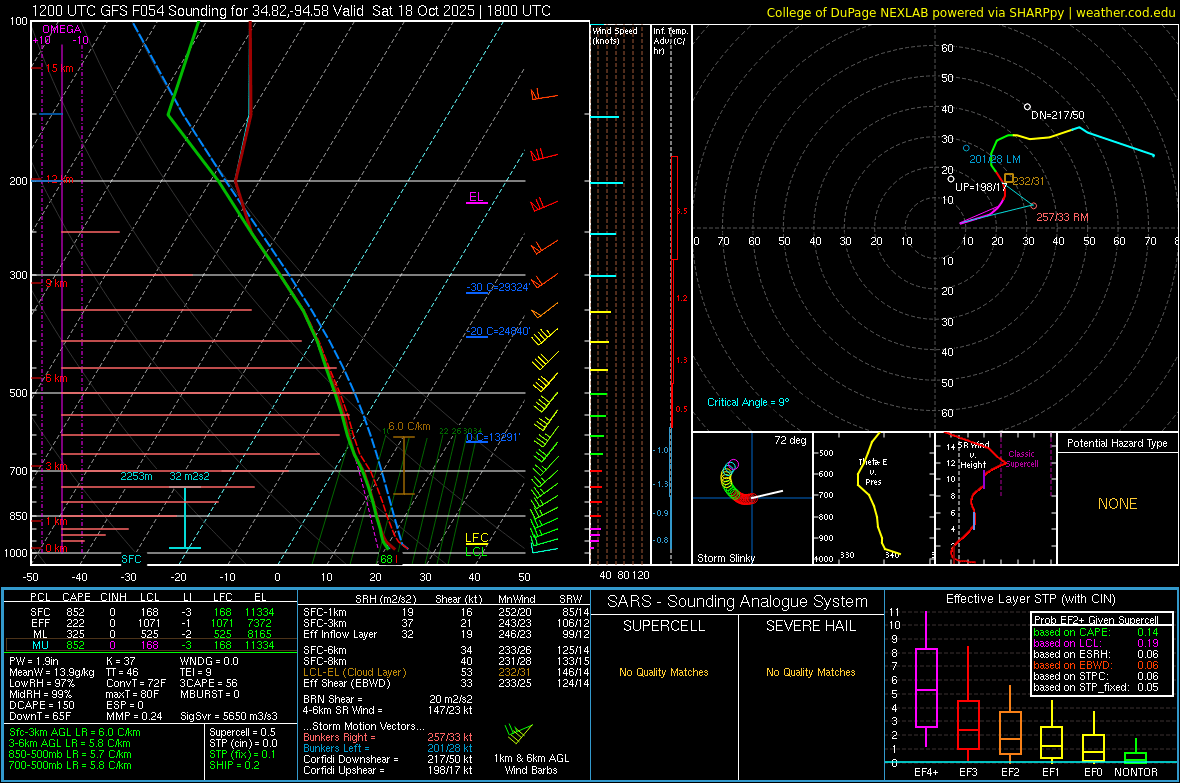Click the -20 C=24840' height label
The image size is (1180, 783).
click(498, 331)
